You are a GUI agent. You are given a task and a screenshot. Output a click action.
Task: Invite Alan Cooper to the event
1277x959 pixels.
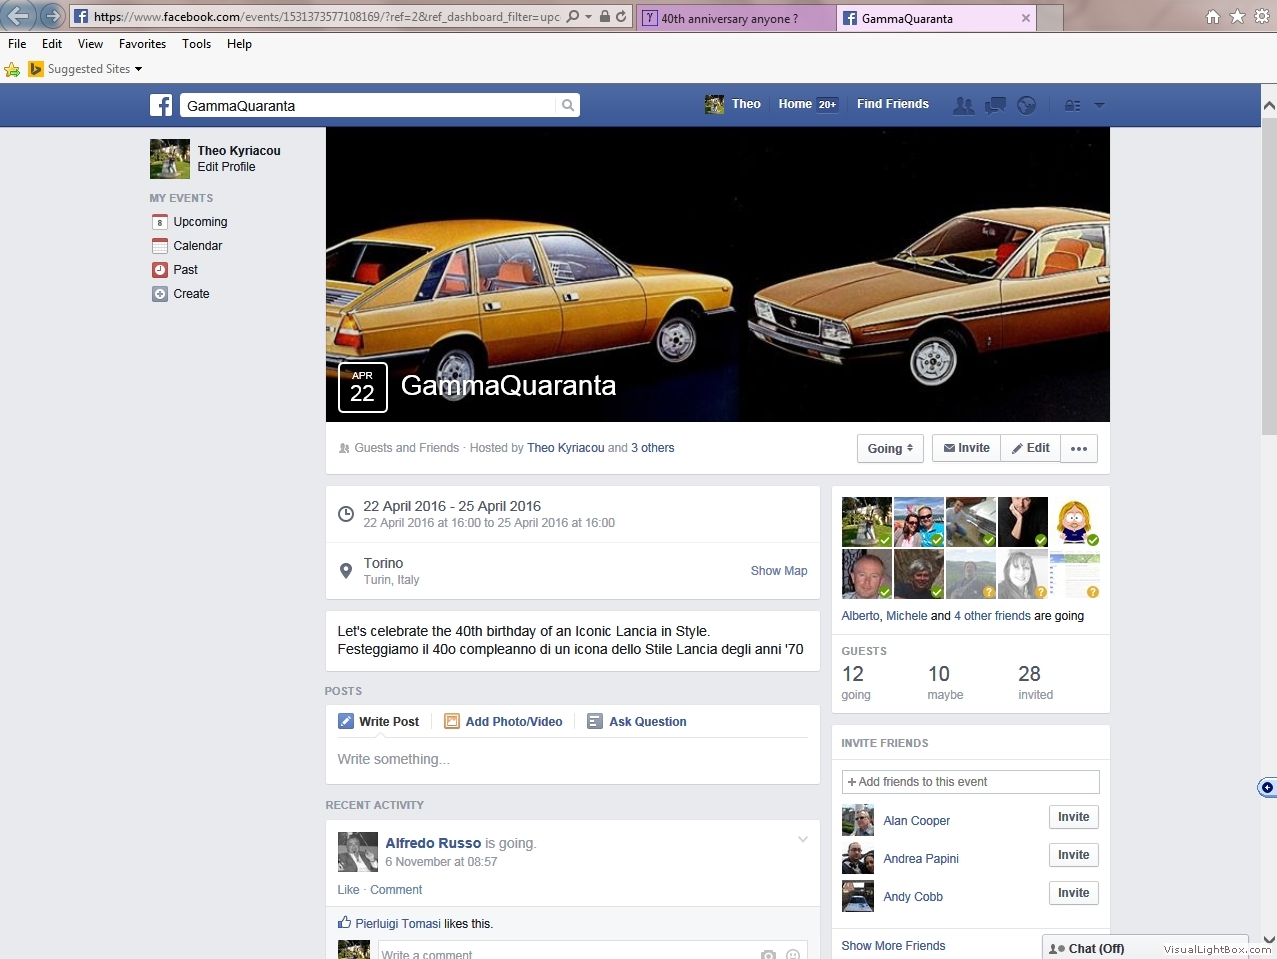point(1074,817)
